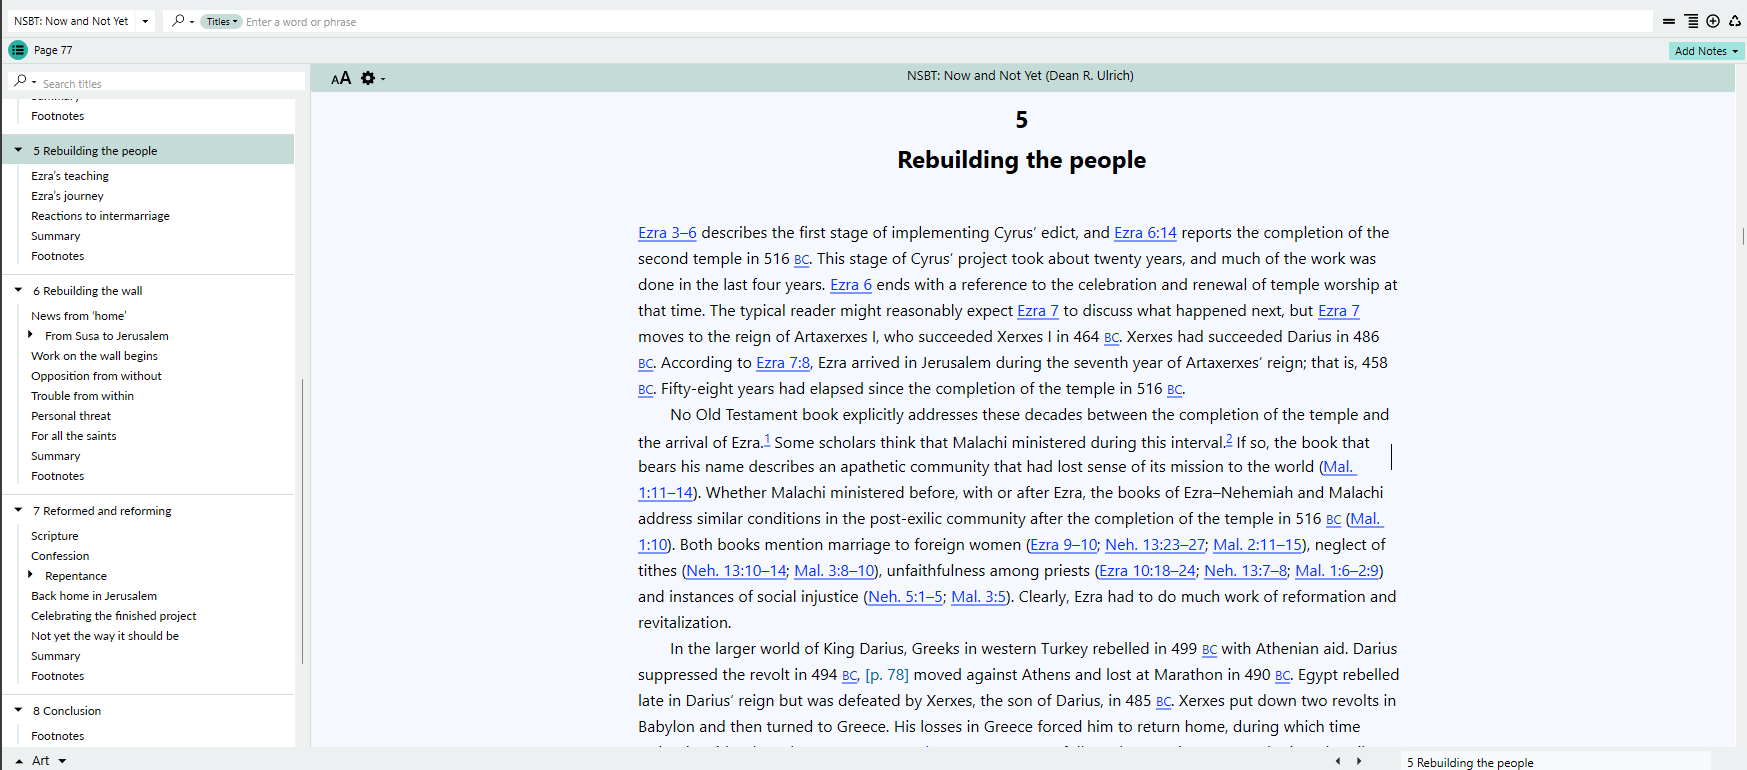
Task: Open the Mal. 3:8–10 reference link
Action: tap(834, 571)
